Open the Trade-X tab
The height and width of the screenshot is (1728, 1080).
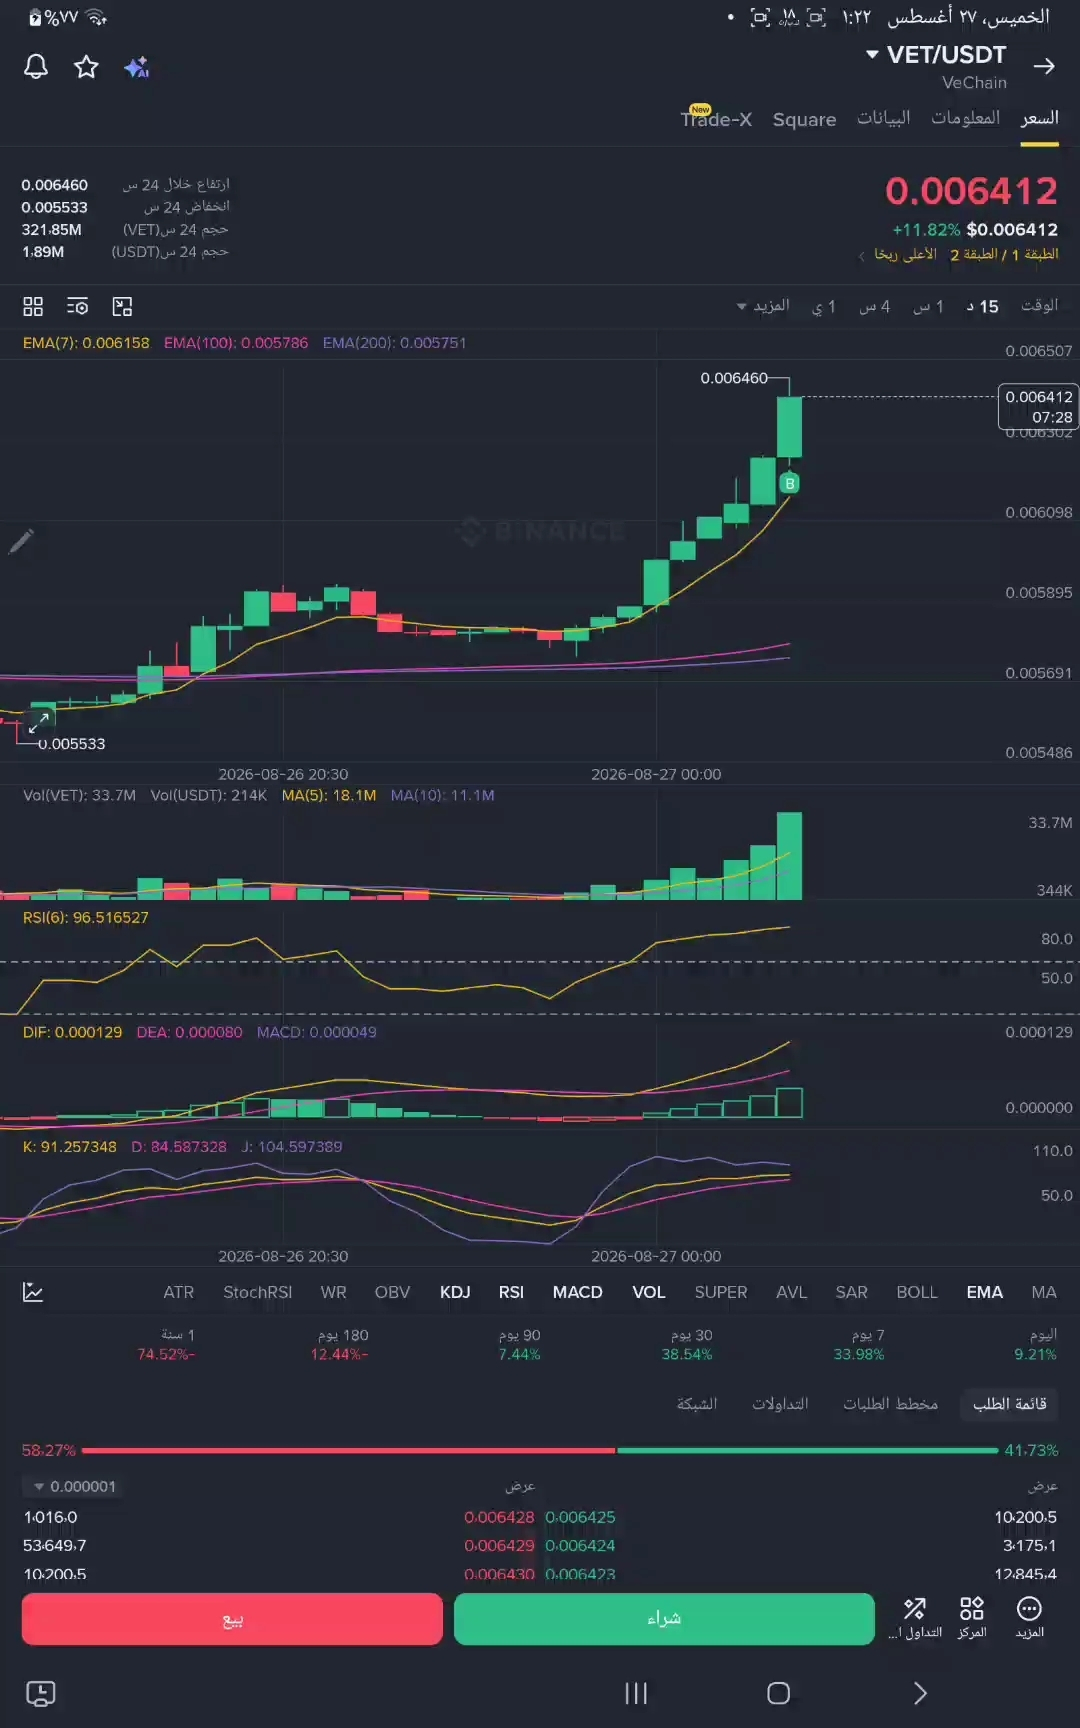click(x=716, y=119)
